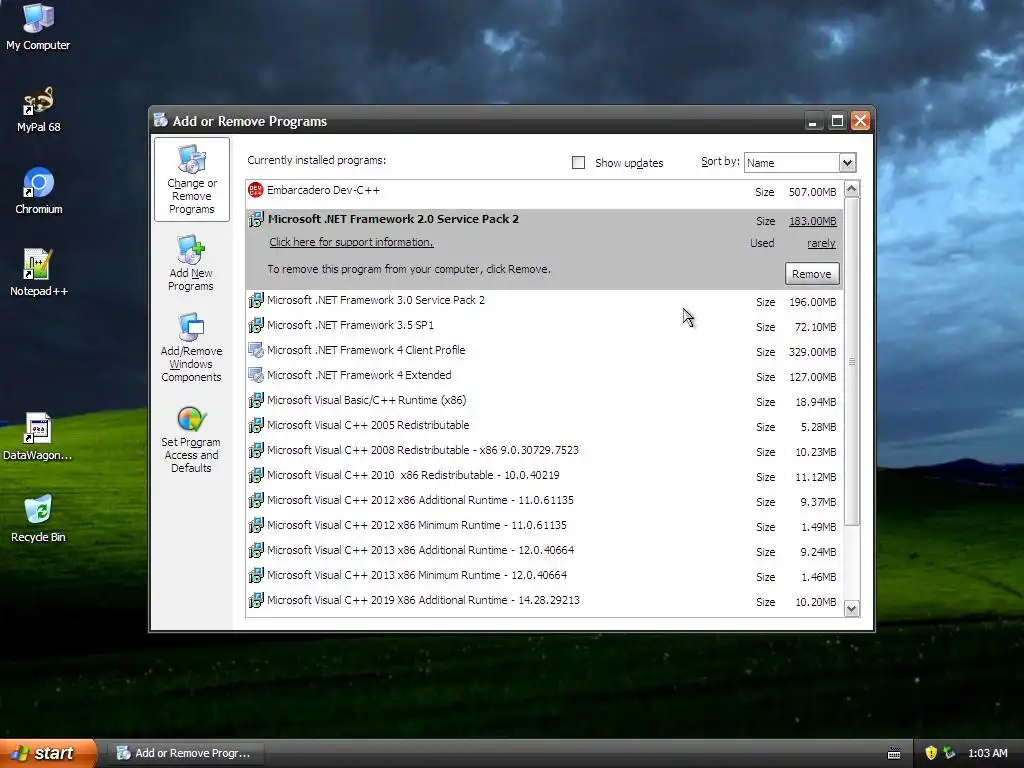Click the security shield tray icon
1024x768 pixels.
click(931, 753)
